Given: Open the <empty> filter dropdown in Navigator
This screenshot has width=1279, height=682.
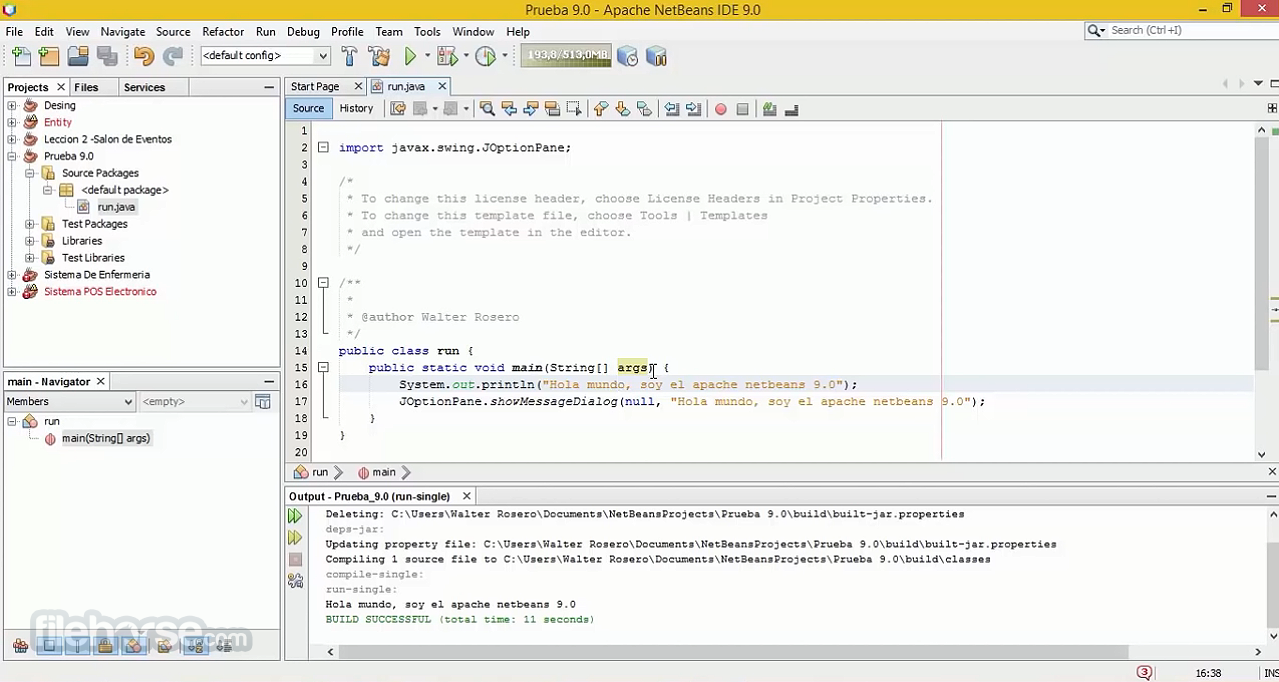Looking at the screenshot, I should pyautogui.click(x=195, y=402).
